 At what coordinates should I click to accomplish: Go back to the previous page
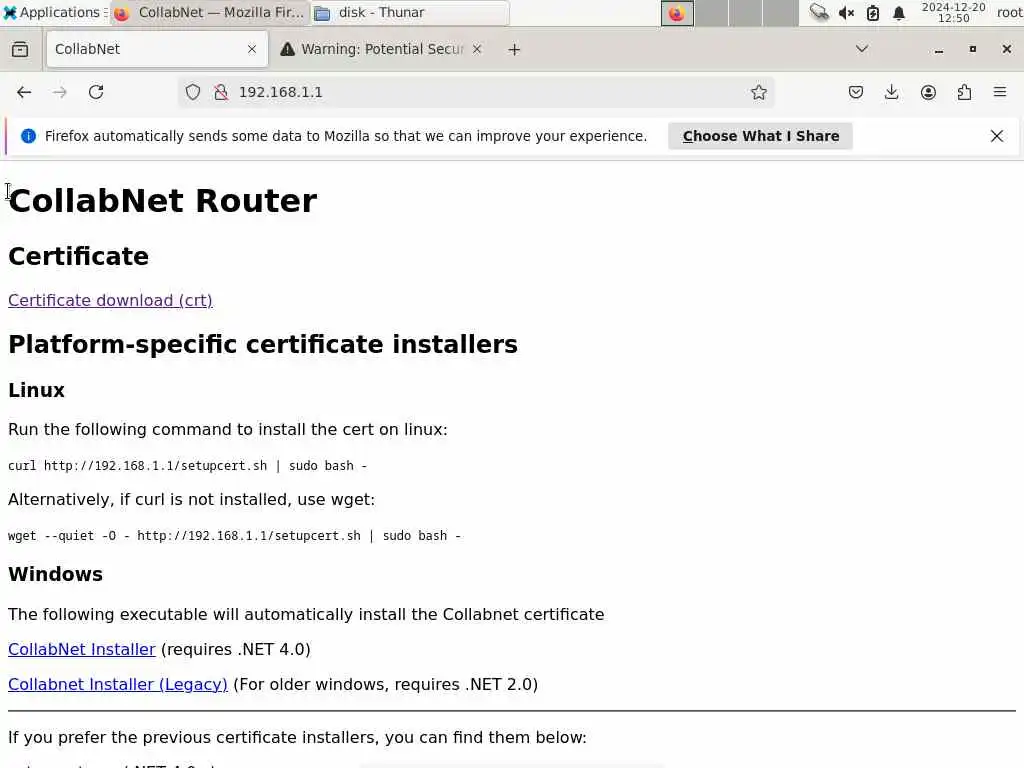(x=24, y=92)
